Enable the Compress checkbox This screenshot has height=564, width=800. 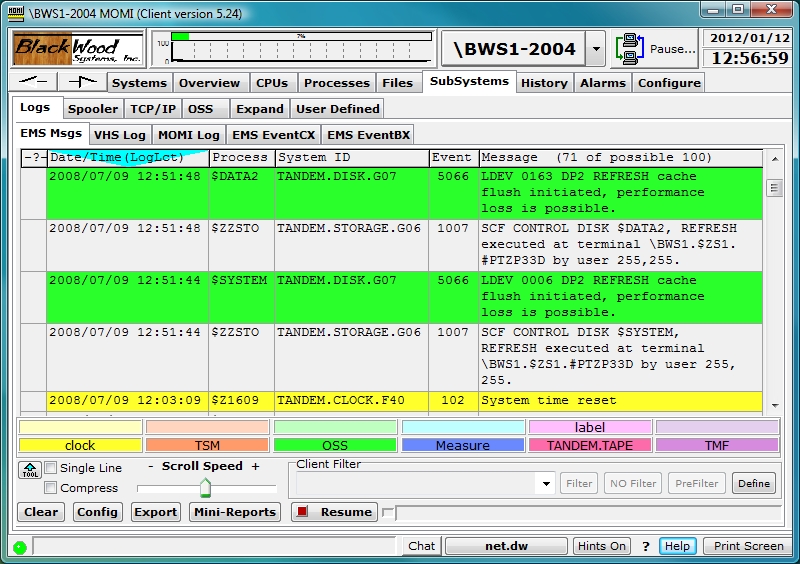pyautogui.click(x=51, y=488)
